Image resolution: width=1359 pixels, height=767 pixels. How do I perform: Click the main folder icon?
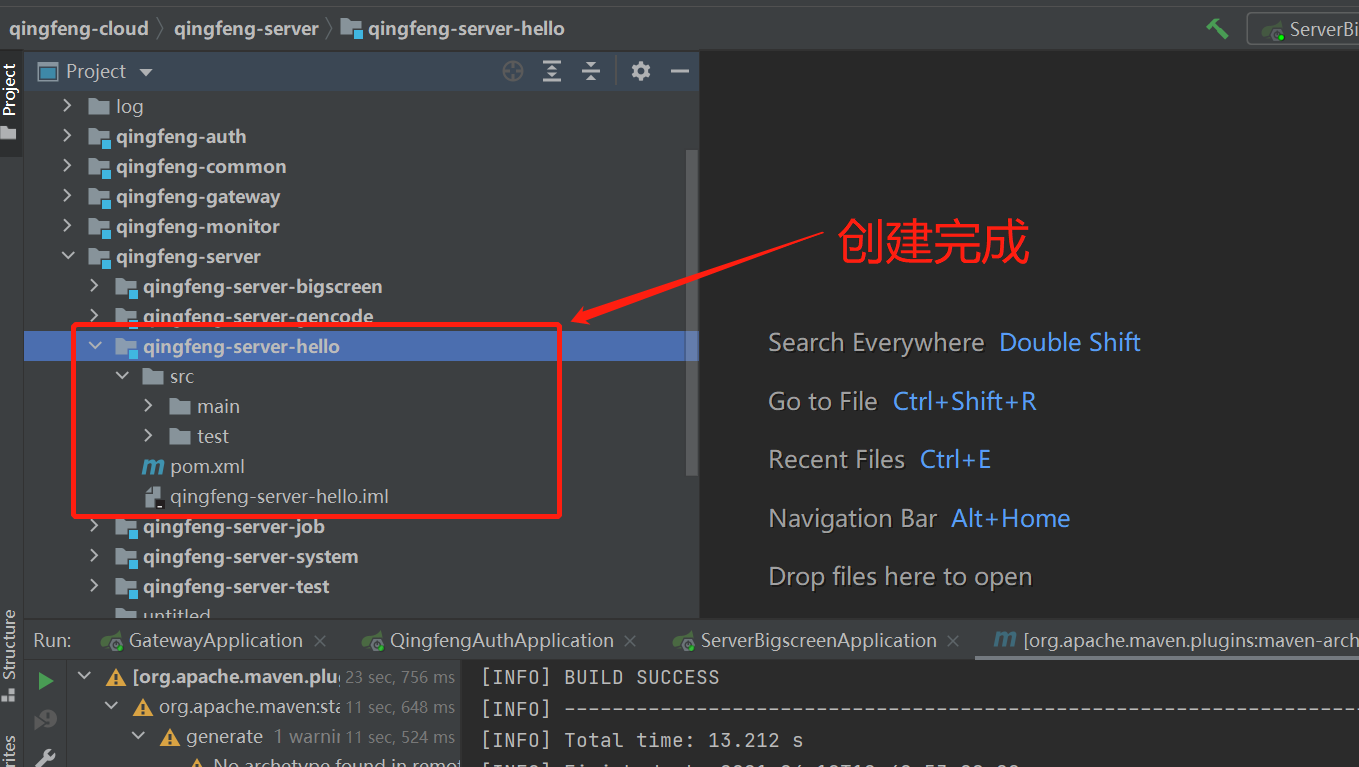click(x=180, y=406)
